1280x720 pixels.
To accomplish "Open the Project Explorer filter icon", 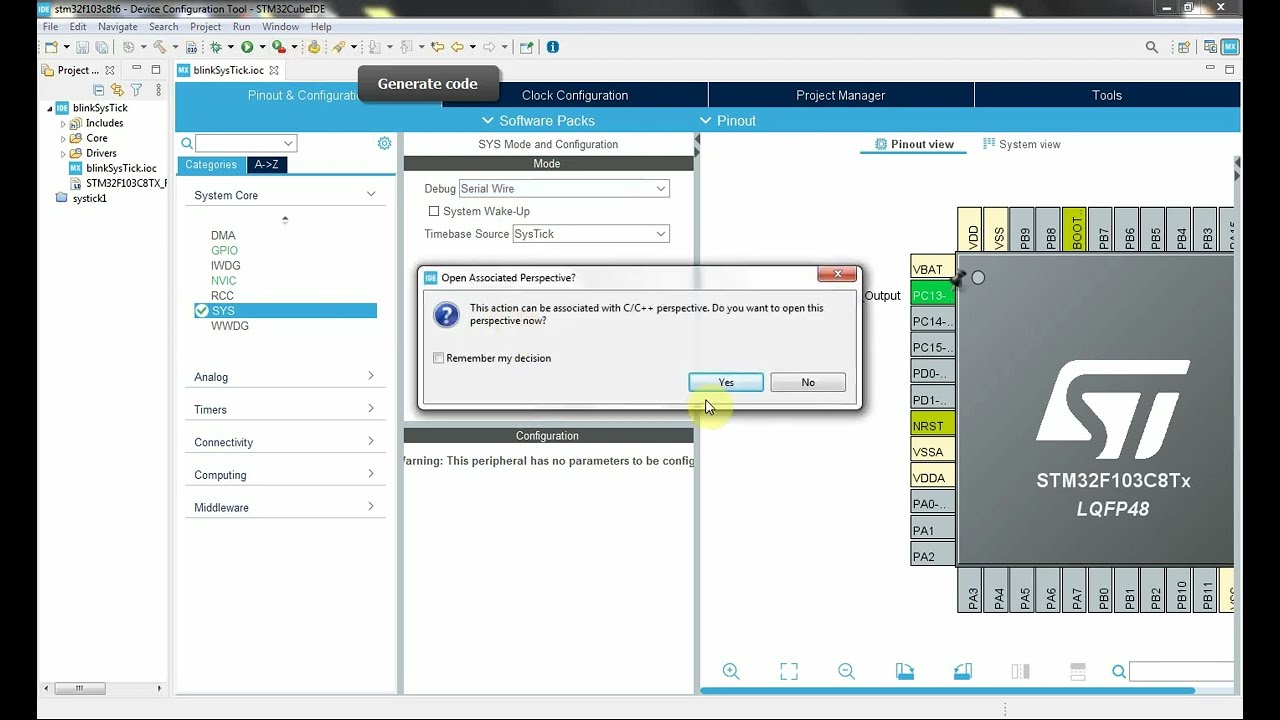I will pos(136,90).
